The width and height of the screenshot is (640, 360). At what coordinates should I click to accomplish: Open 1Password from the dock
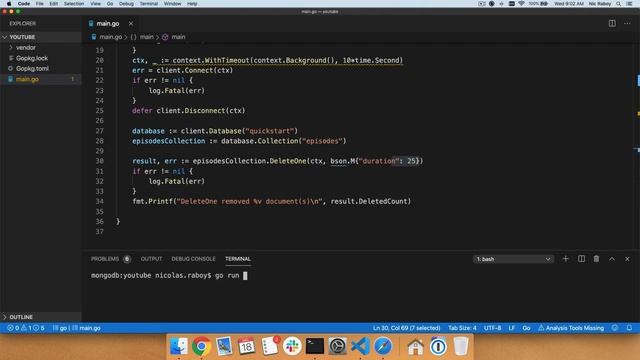tap(438, 346)
